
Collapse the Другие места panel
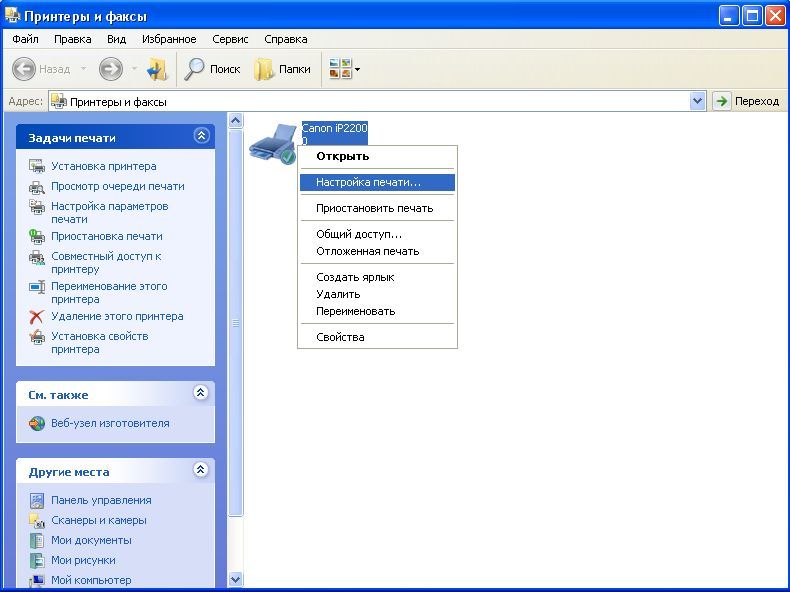coord(201,471)
